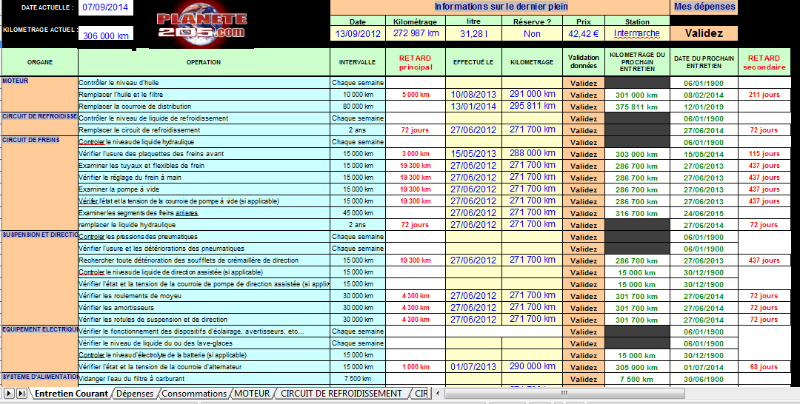
Task: Click the date actuelle field 07/09/2014
Action: [105, 6]
